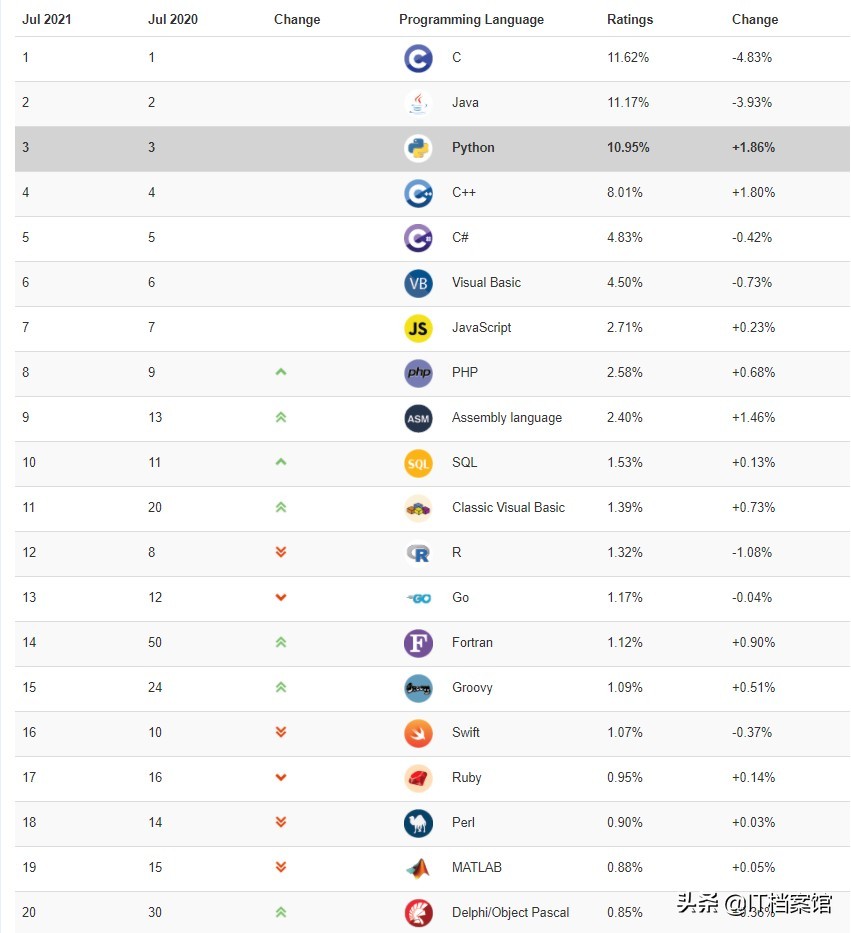
Task: Click the Fortran purple F icon
Action: coord(418,643)
